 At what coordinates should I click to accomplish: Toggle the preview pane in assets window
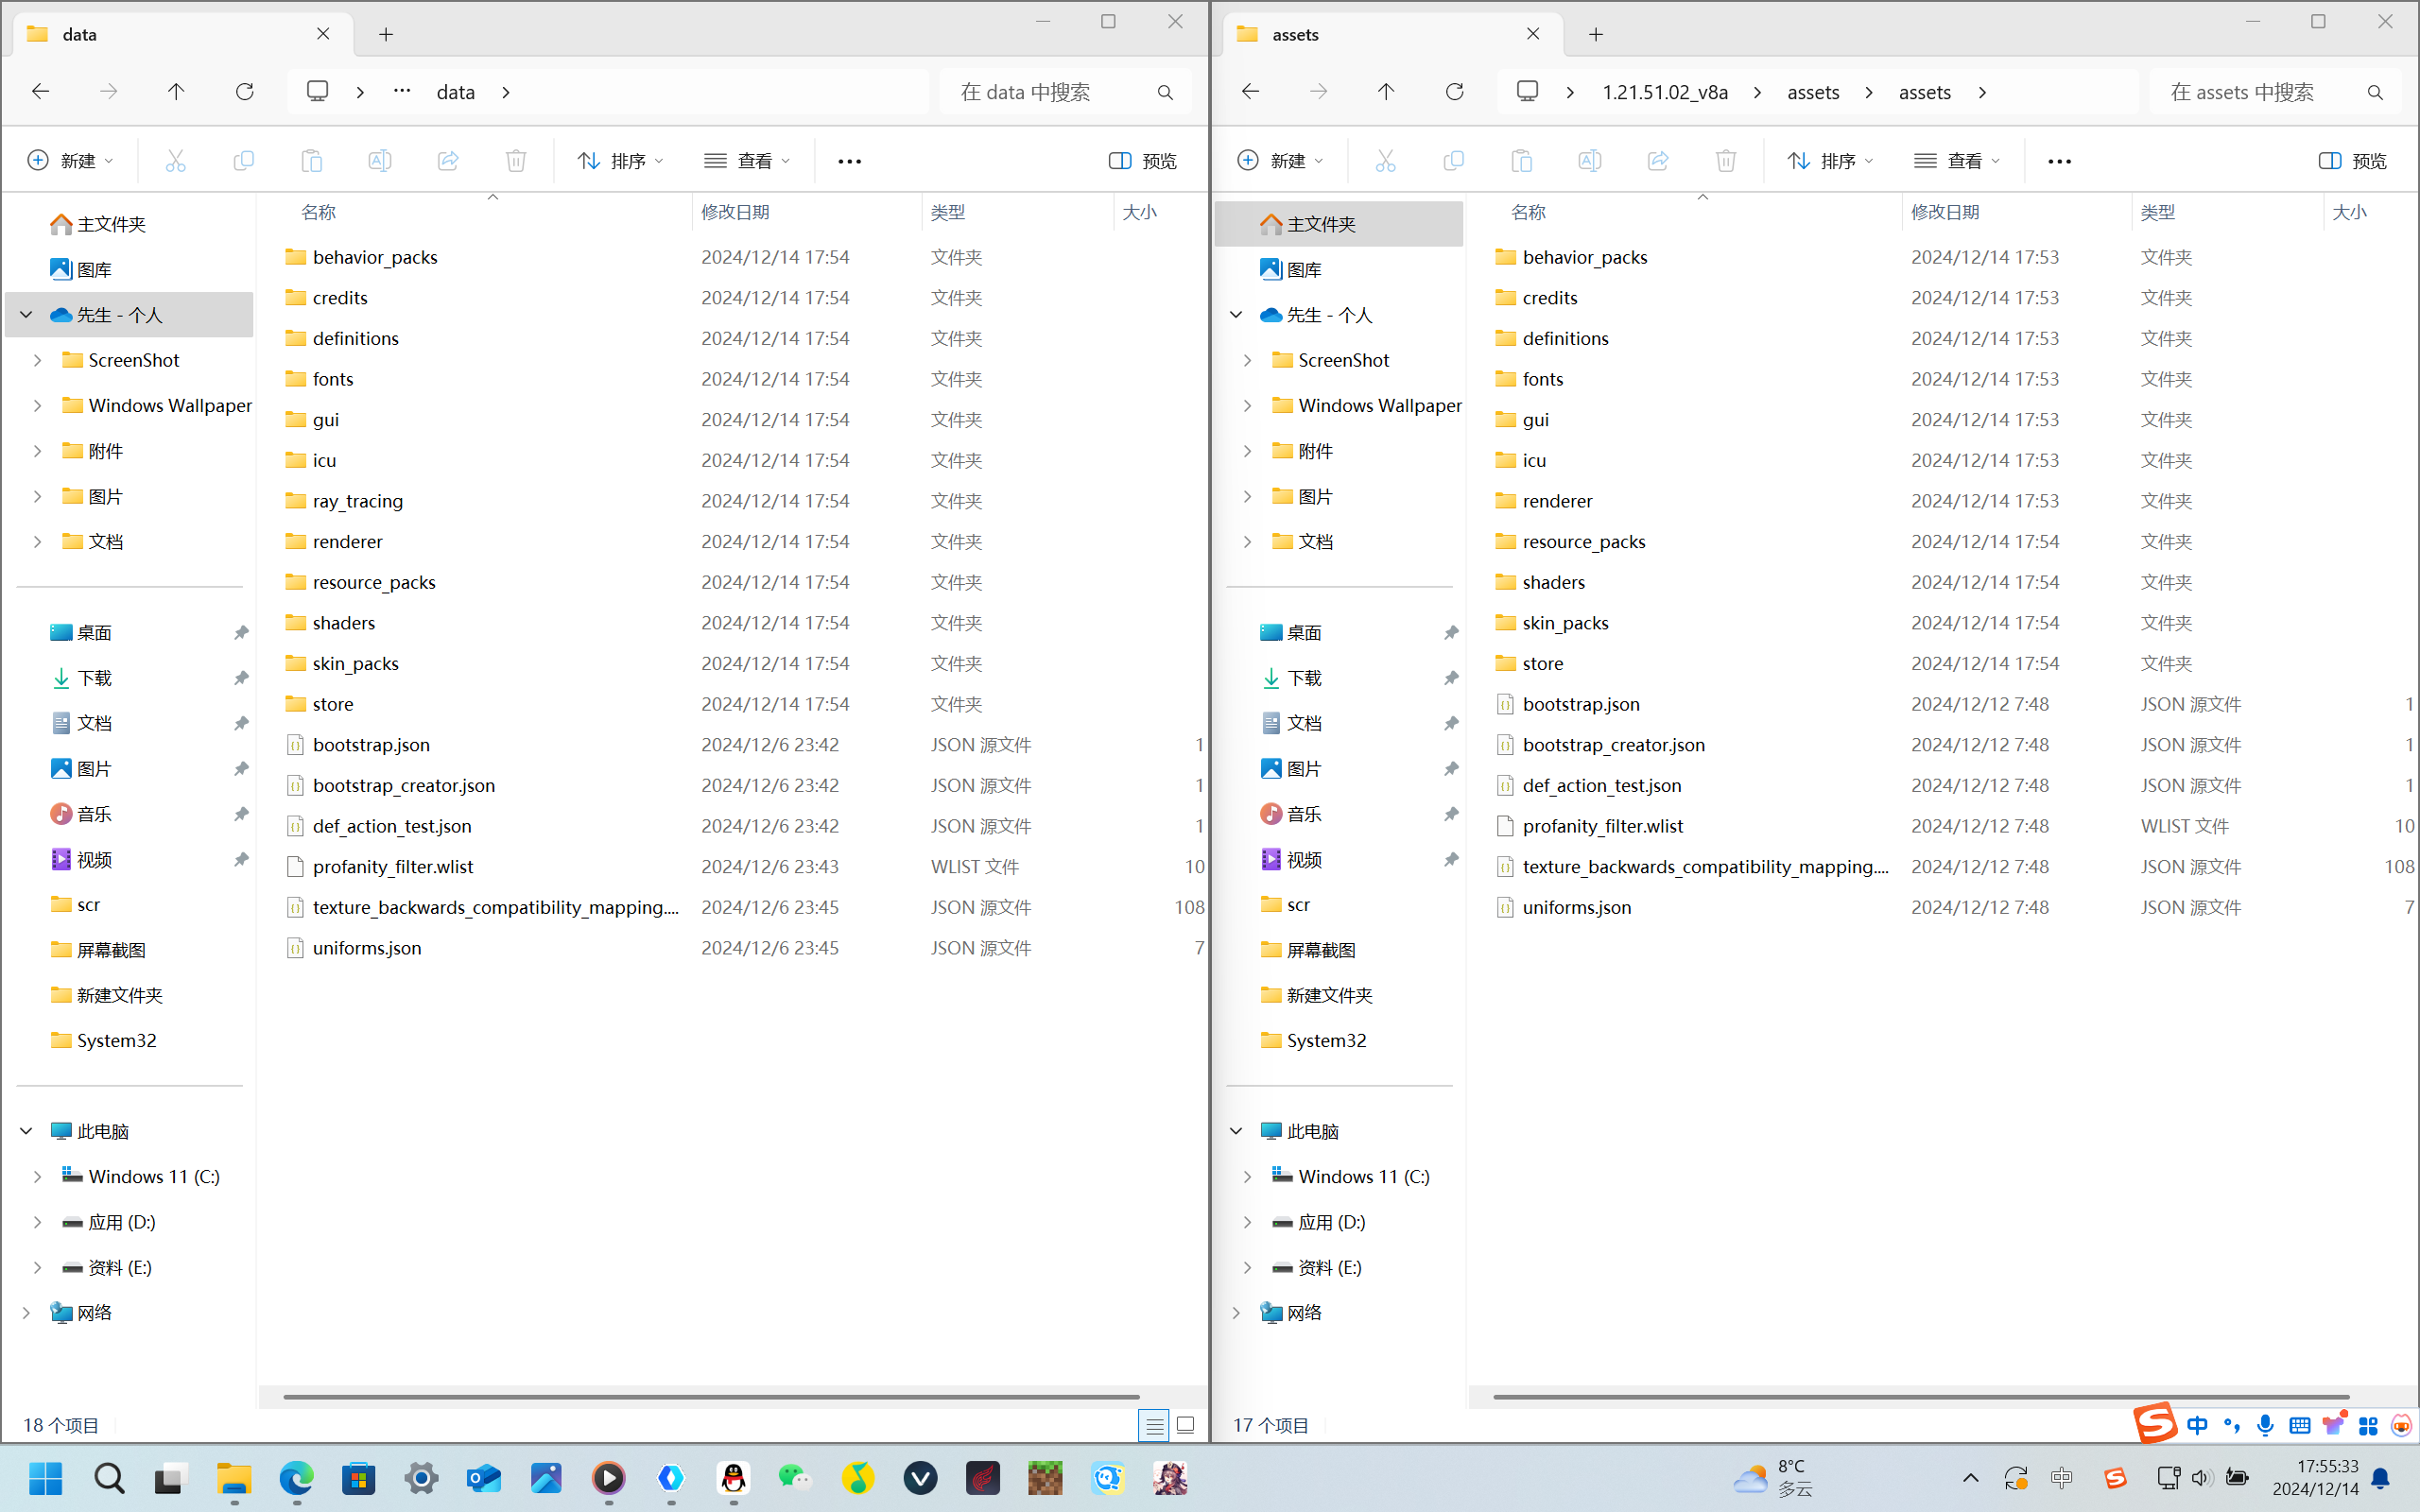[x=2353, y=160]
